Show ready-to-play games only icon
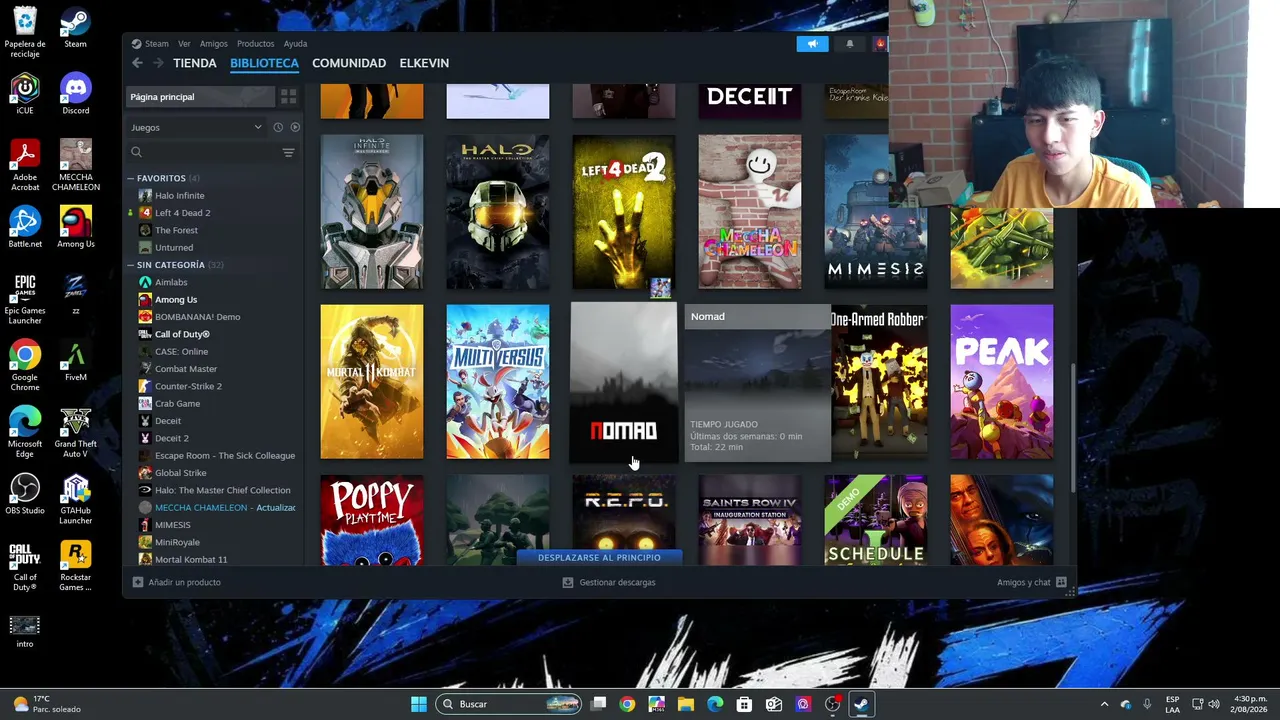 point(295,127)
